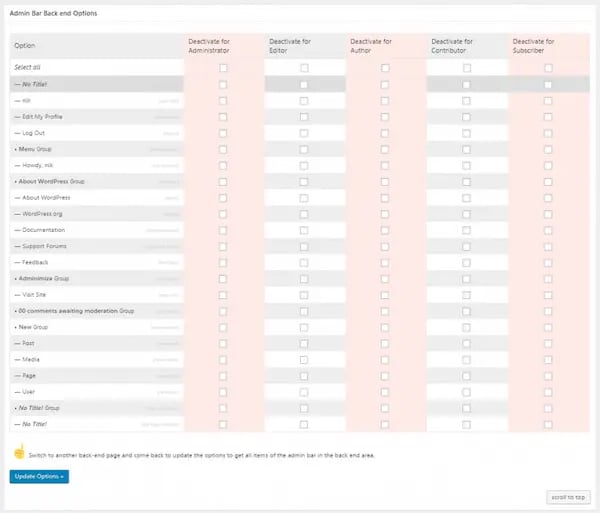The height and width of the screenshot is (513, 600).
Task: Deactivate New Group for Editor
Action: pos(304,327)
